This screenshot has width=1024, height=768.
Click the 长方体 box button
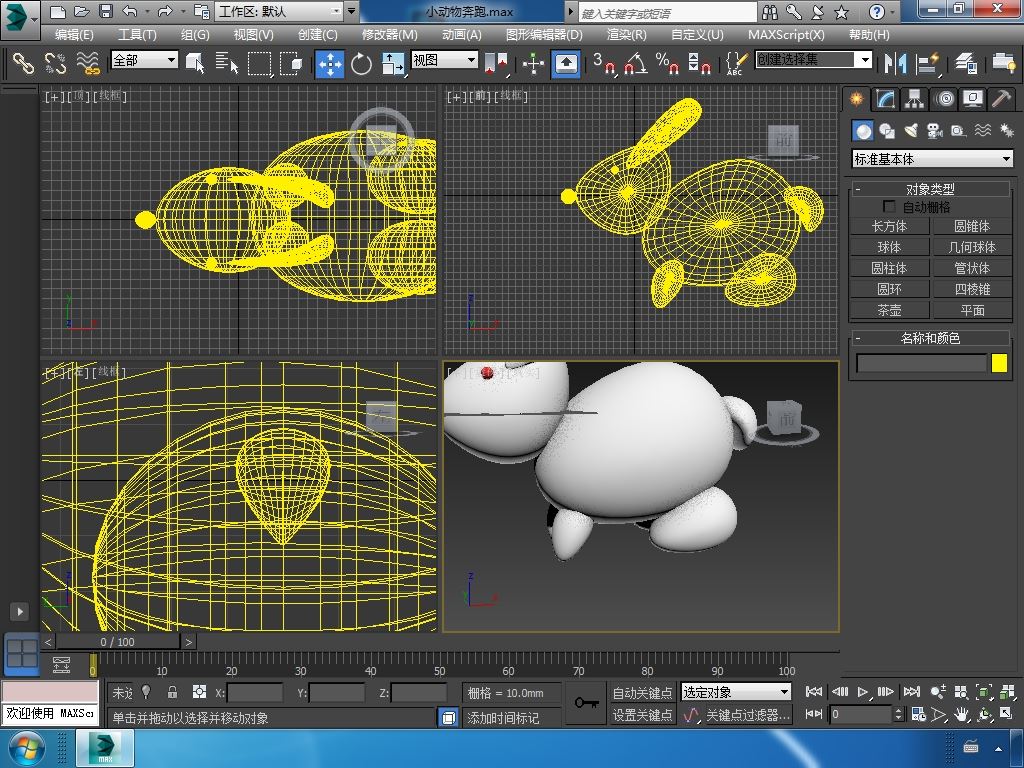point(889,226)
